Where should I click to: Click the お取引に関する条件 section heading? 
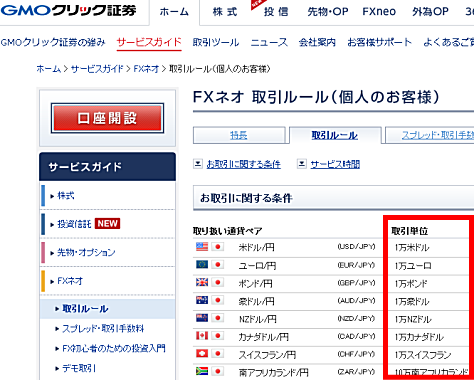(246, 198)
